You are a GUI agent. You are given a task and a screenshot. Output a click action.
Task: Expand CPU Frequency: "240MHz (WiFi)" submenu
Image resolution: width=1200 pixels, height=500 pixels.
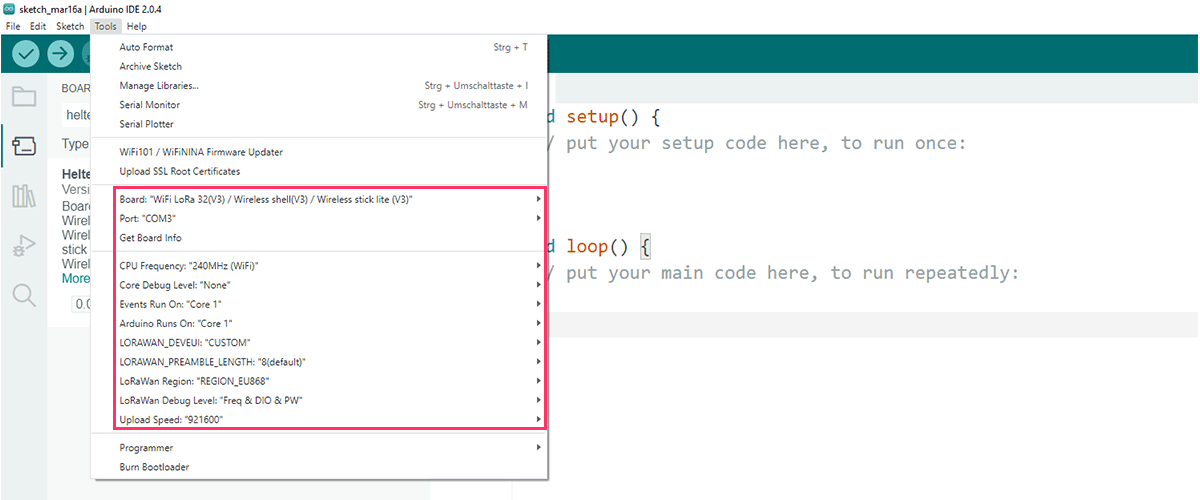(x=319, y=266)
